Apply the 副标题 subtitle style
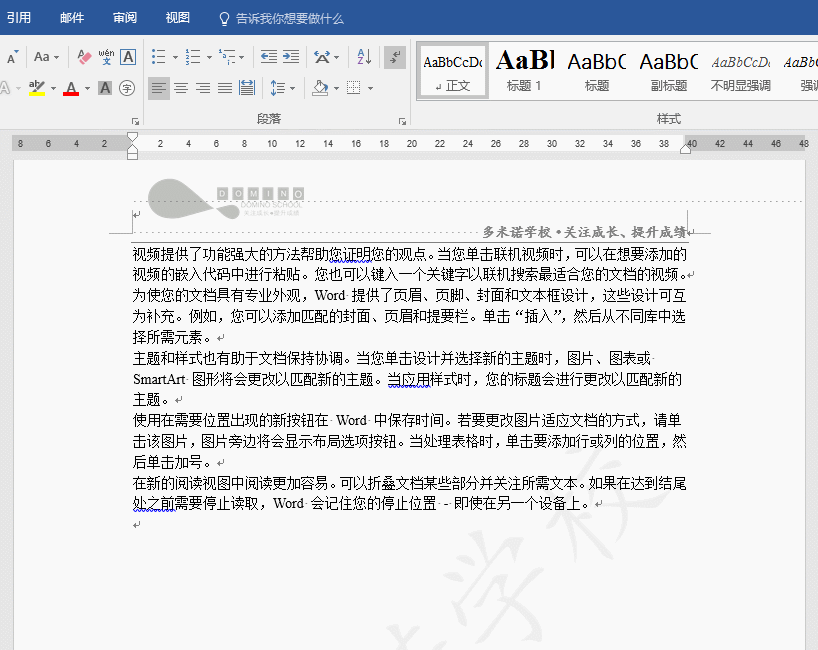818x650 pixels. coord(668,70)
